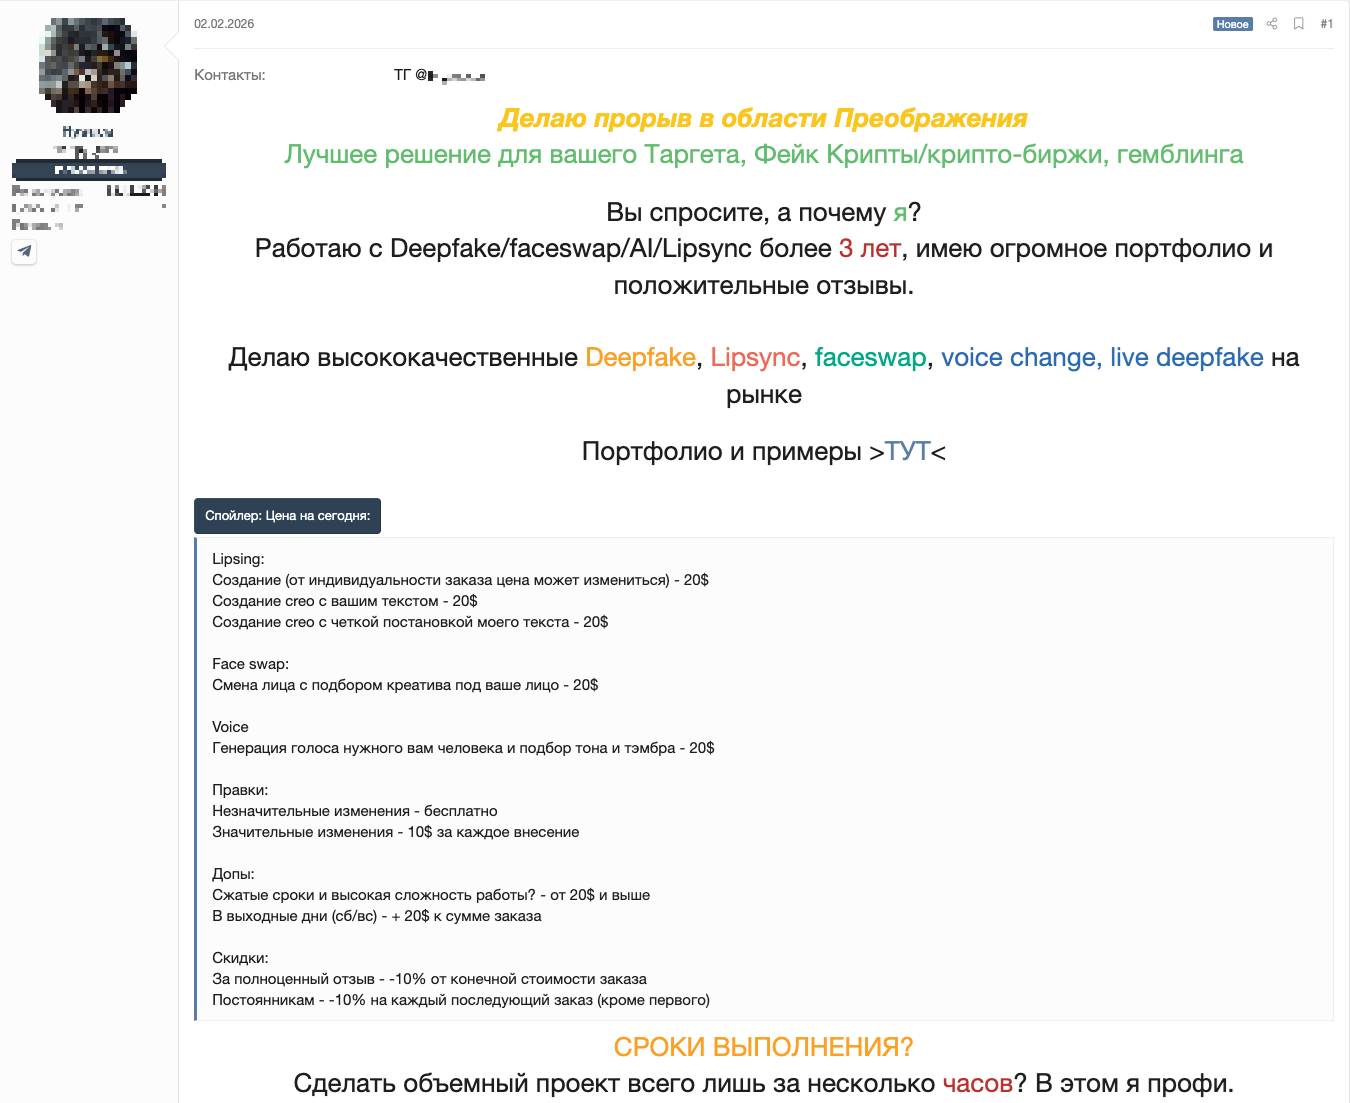This screenshot has height=1103, width=1350.
Task: Click the 'СРОКИ ВЫПОЛНЕНИЯ?' heading
Action: (x=763, y=1047)
